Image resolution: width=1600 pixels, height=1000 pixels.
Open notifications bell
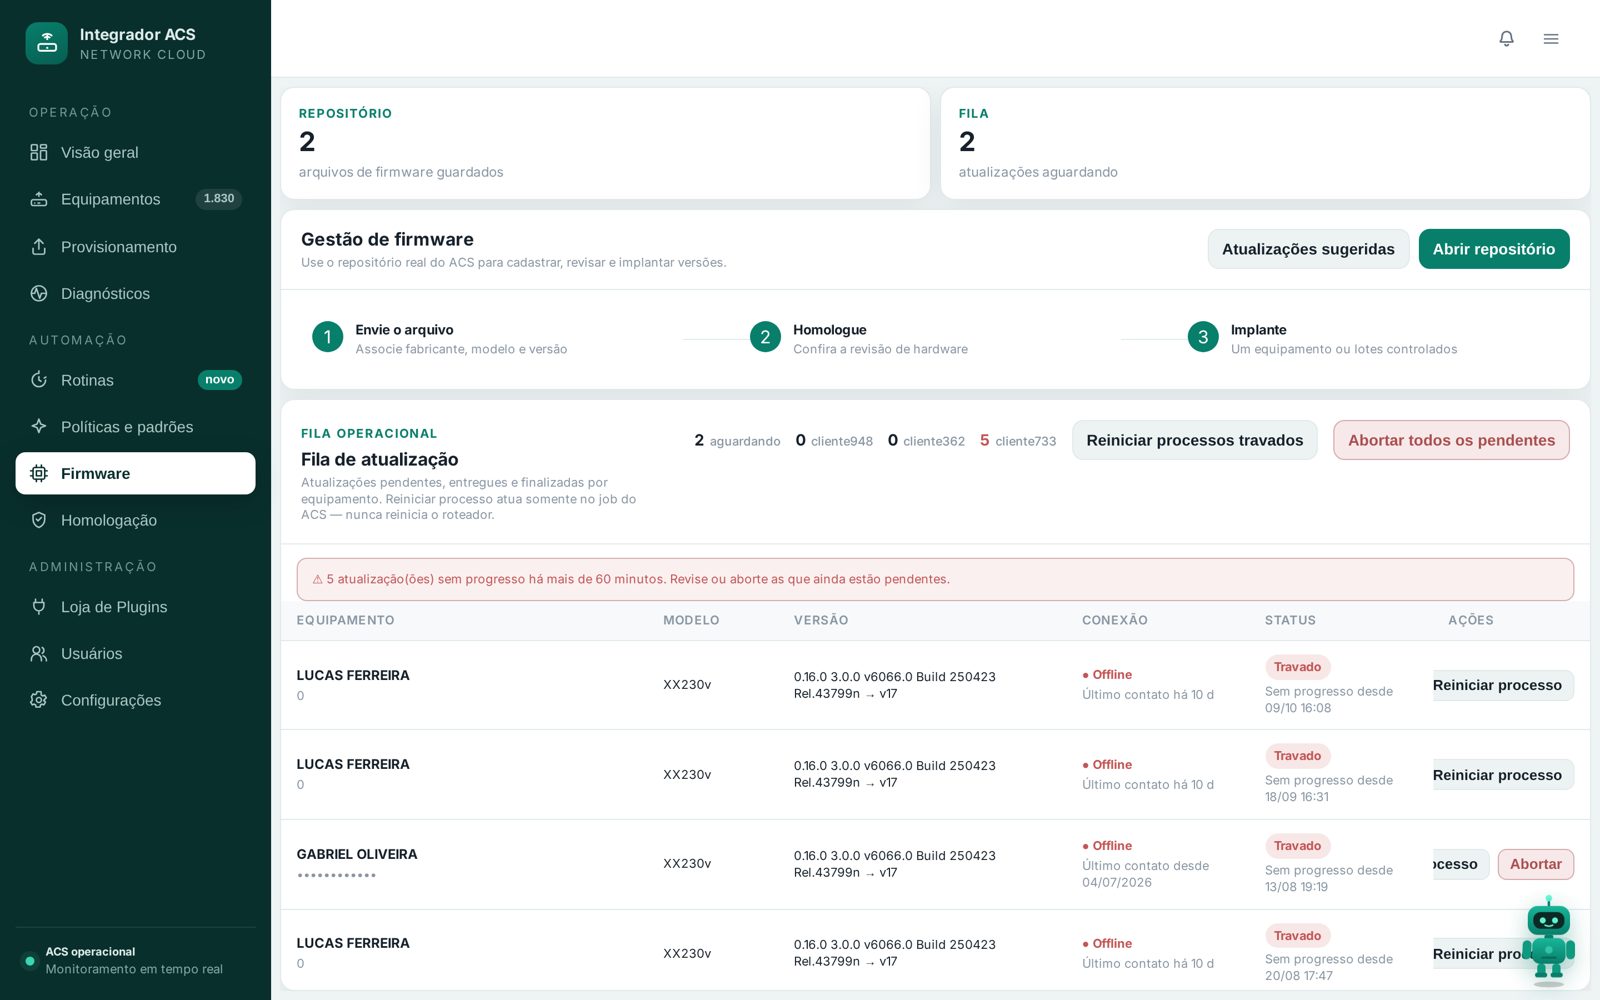coord(1506,39)
